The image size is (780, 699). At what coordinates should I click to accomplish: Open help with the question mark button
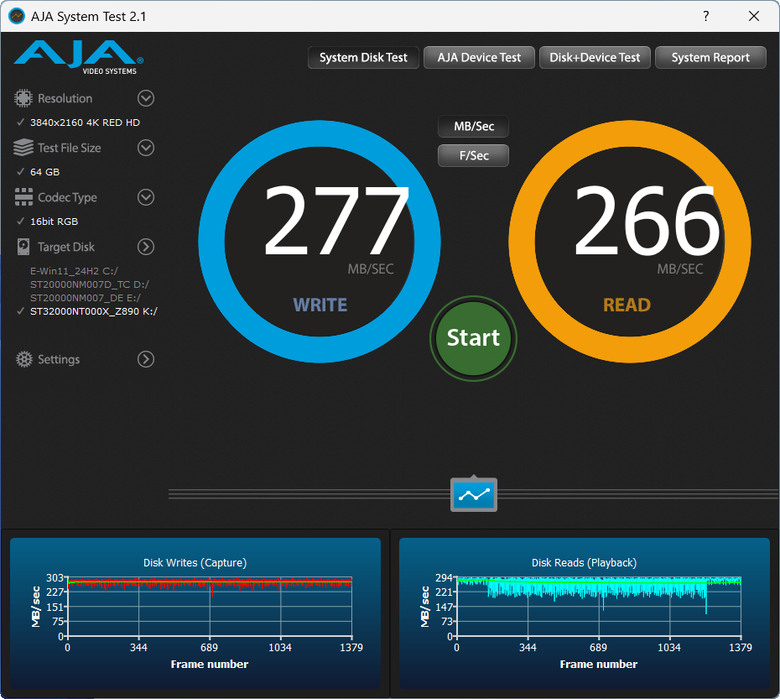click(706, 16)
